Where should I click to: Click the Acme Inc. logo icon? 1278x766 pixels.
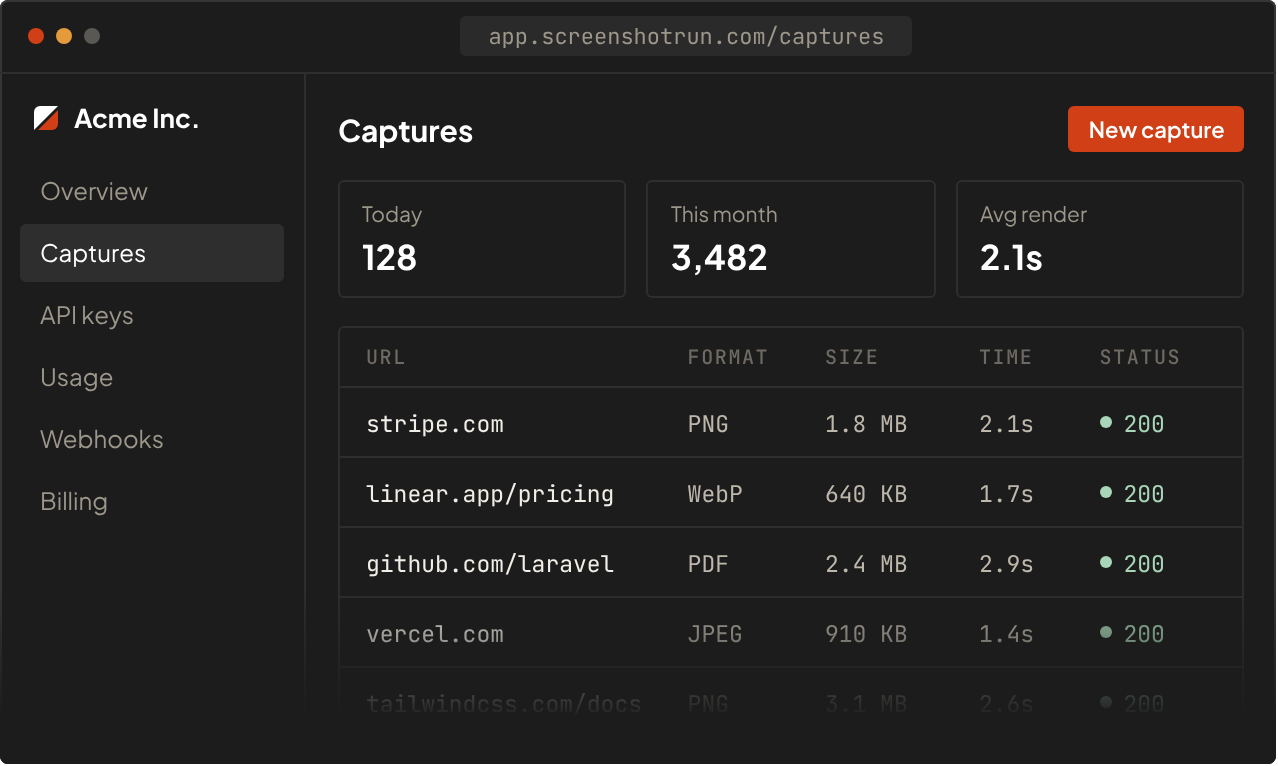click(x=46, y=119)
